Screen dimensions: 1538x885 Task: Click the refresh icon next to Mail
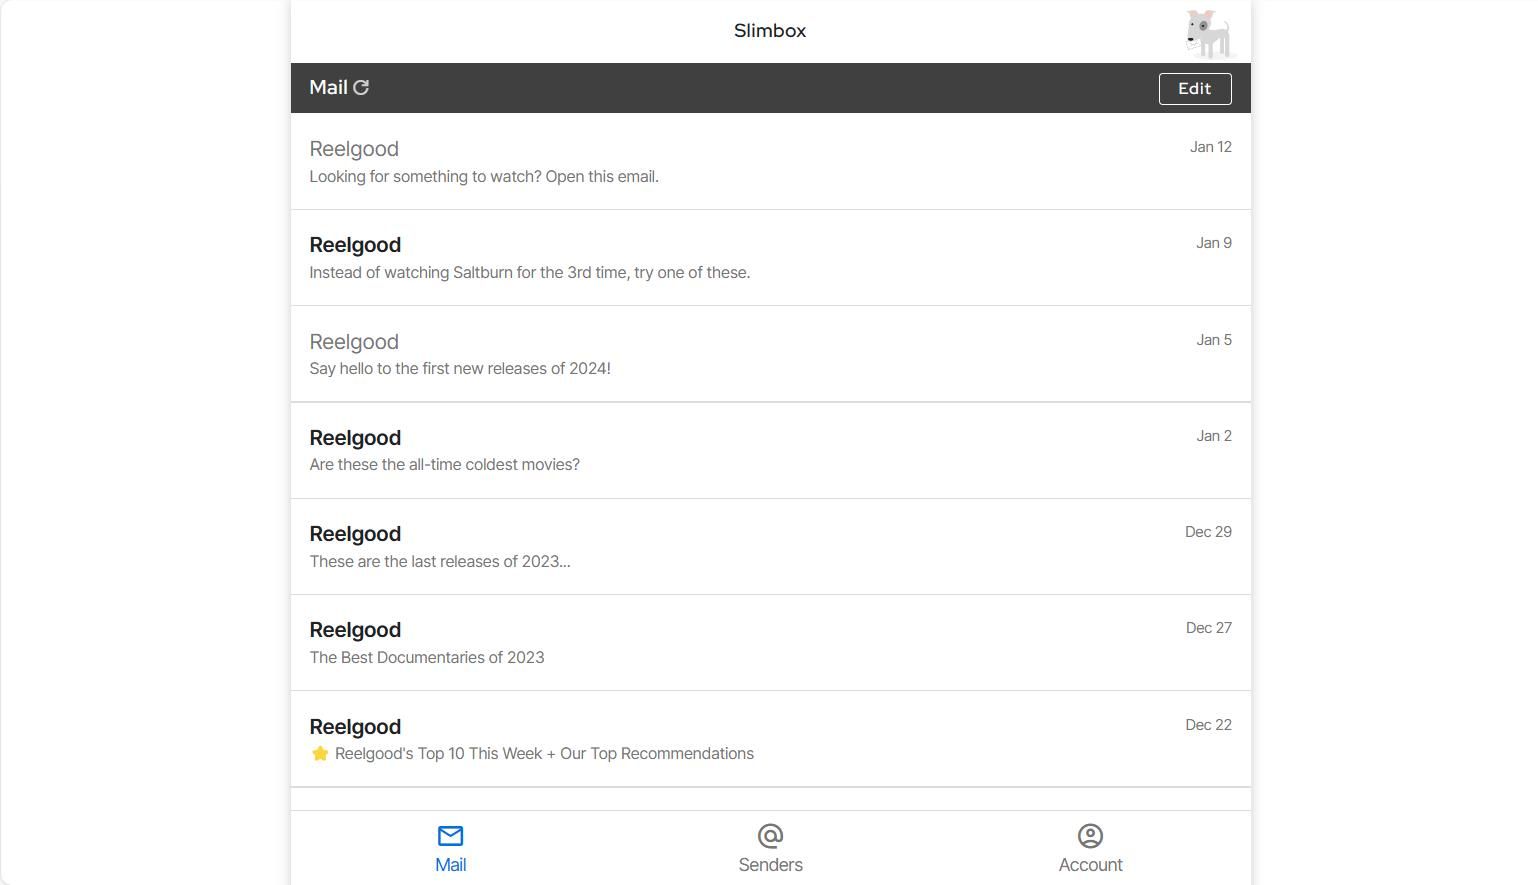[362, 88]
